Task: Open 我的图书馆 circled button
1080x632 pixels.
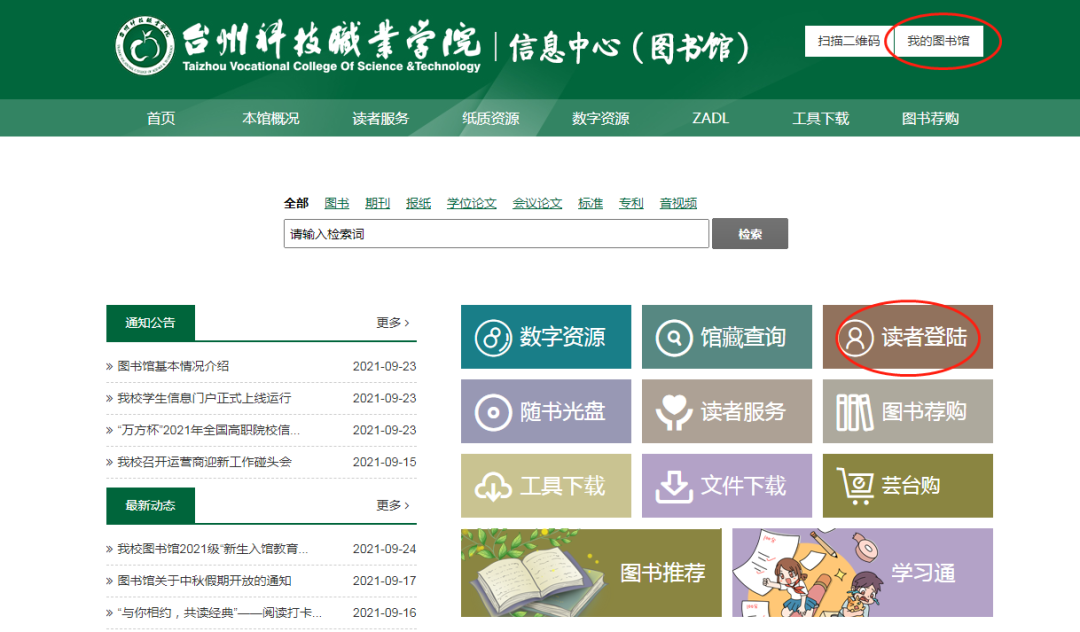Action: point(938,41)
